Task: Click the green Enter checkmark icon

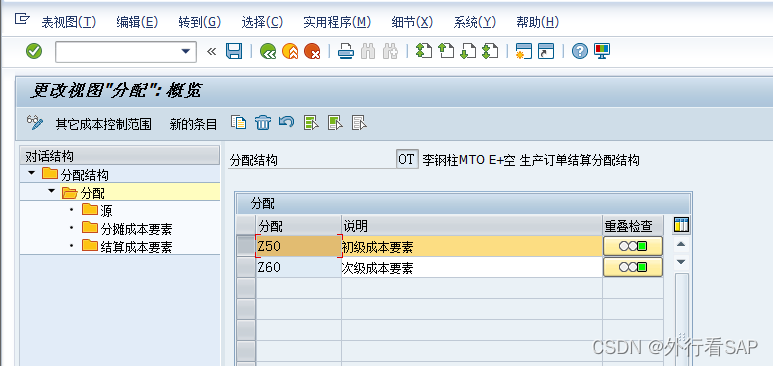Action: [34, 51]
